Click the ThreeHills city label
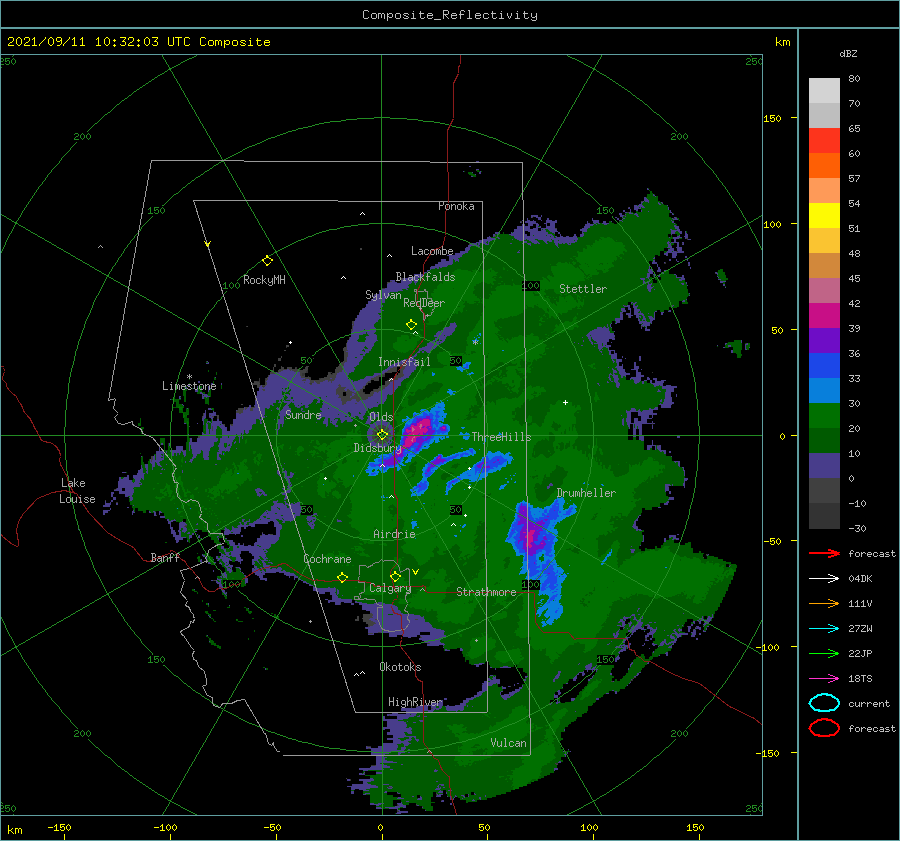 pos(501,437)
